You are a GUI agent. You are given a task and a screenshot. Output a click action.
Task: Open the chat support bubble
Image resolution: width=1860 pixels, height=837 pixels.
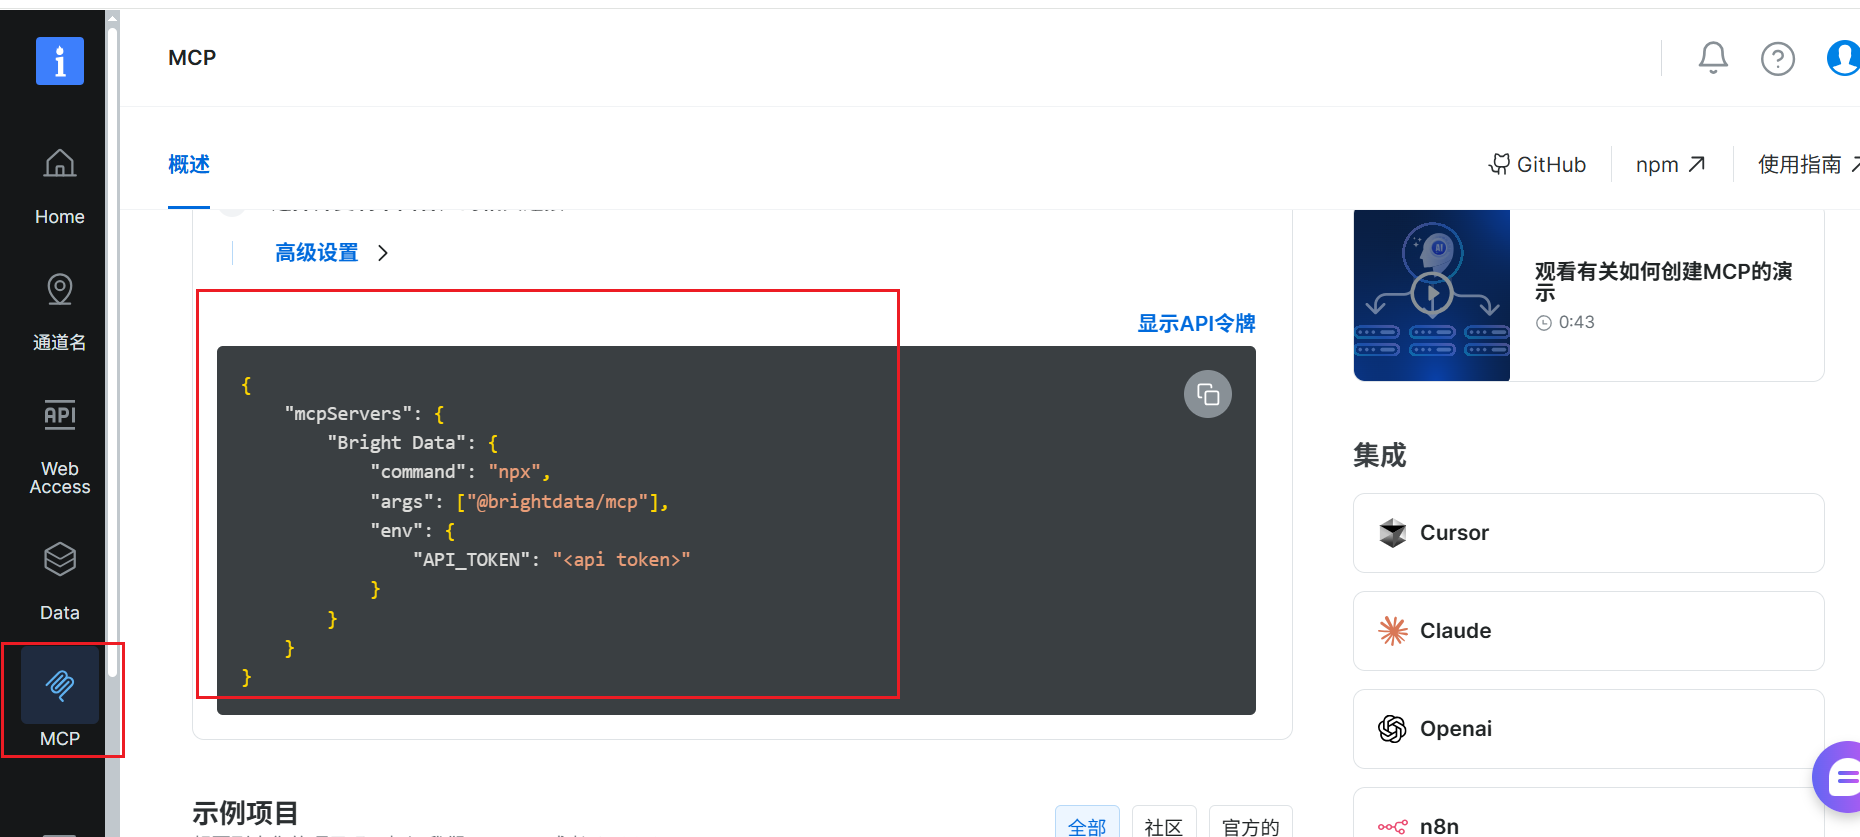(1838, 777)
